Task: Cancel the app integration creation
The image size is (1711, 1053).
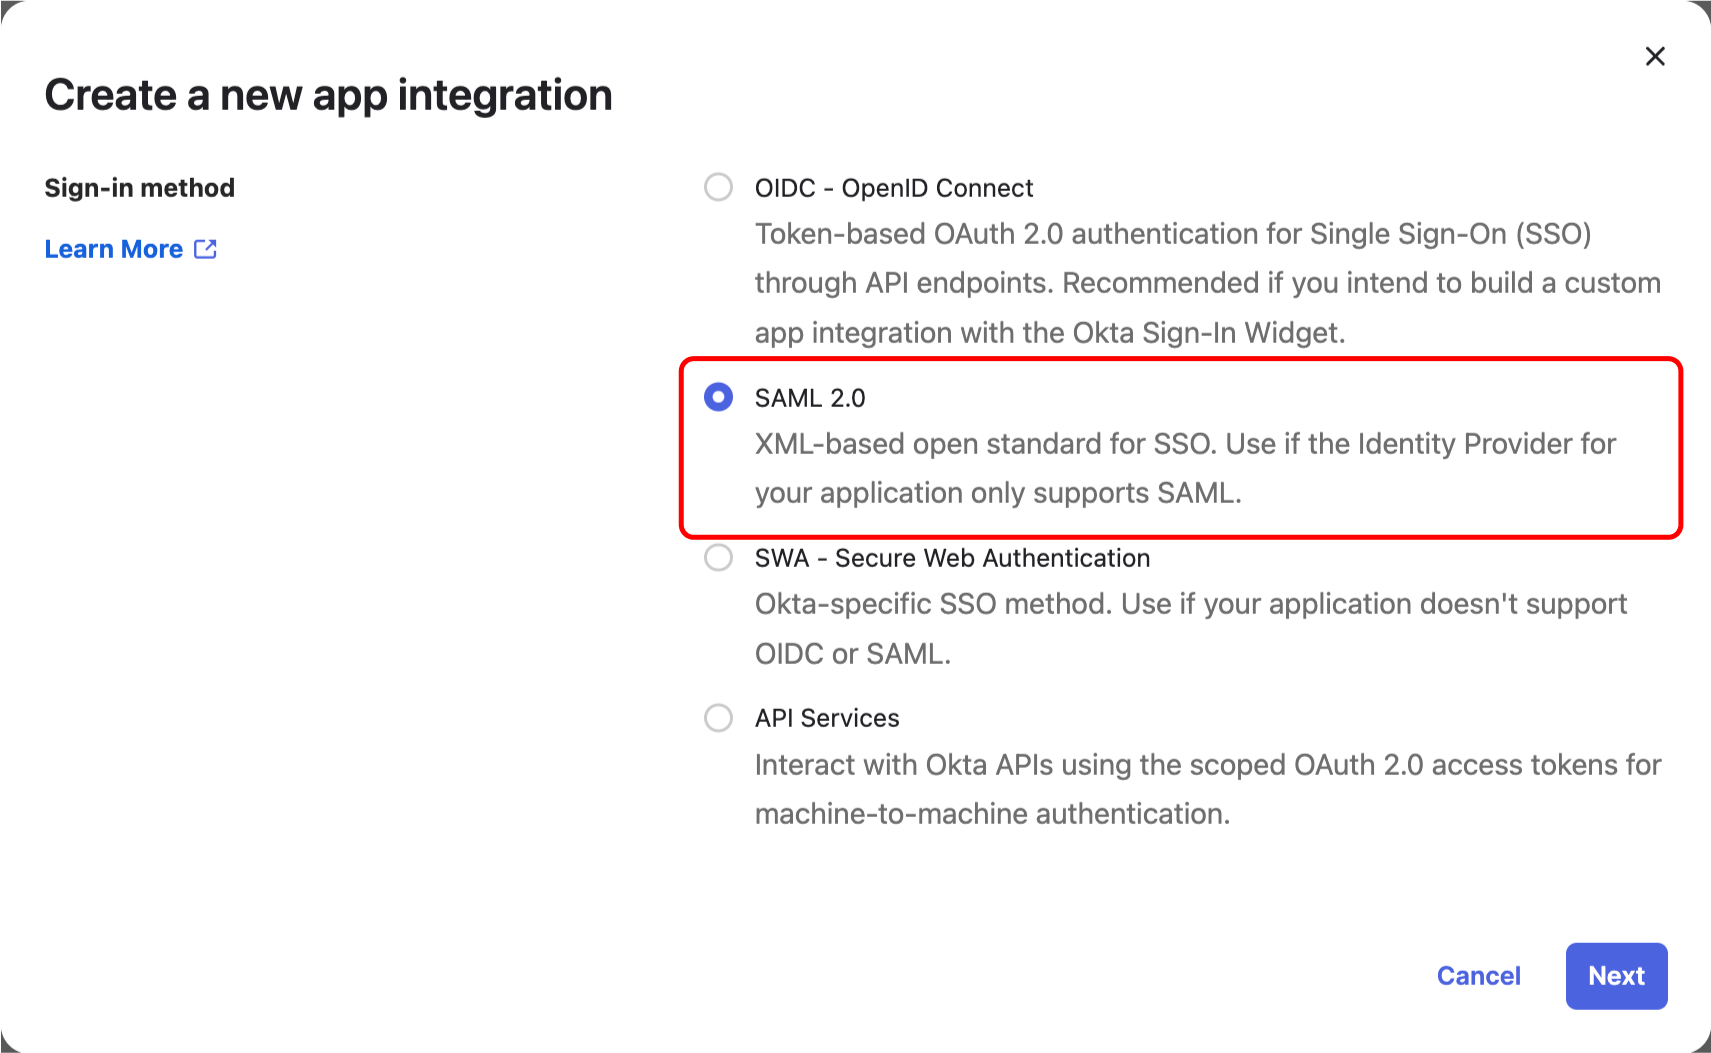Action: pyautogui.click(x=1478, y=976)
